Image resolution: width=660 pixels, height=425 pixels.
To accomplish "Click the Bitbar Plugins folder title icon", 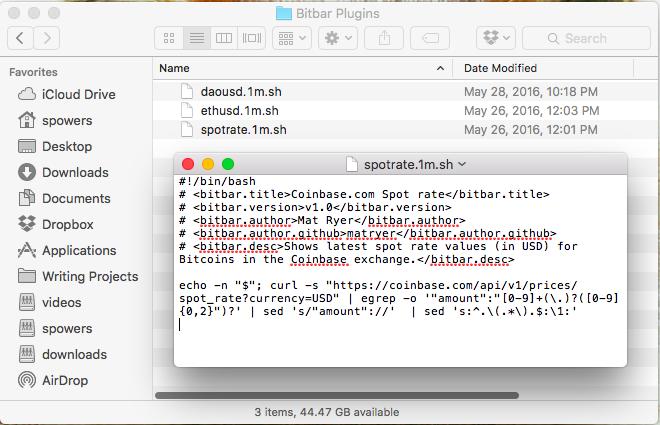I will pos(284,13).
